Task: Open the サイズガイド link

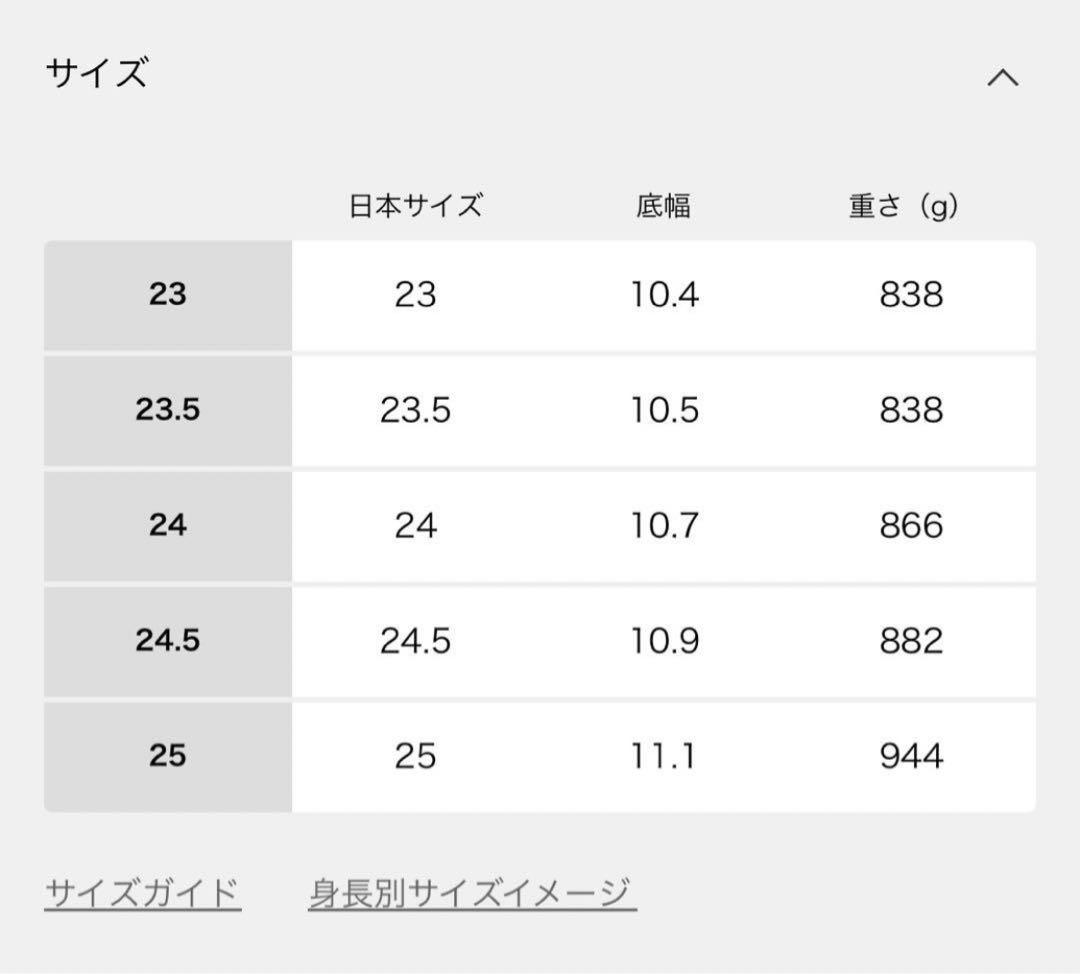Action: [x=143, y=892]
